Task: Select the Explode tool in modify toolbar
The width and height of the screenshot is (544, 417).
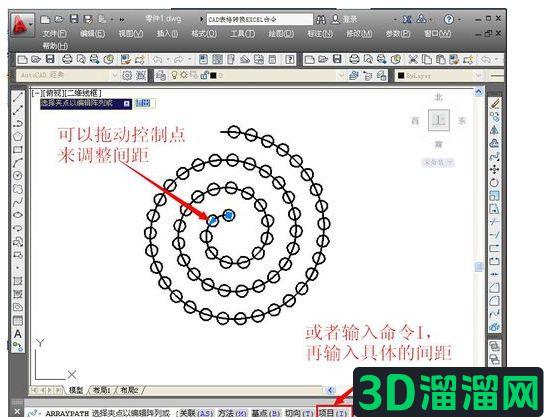Action: 494,326
